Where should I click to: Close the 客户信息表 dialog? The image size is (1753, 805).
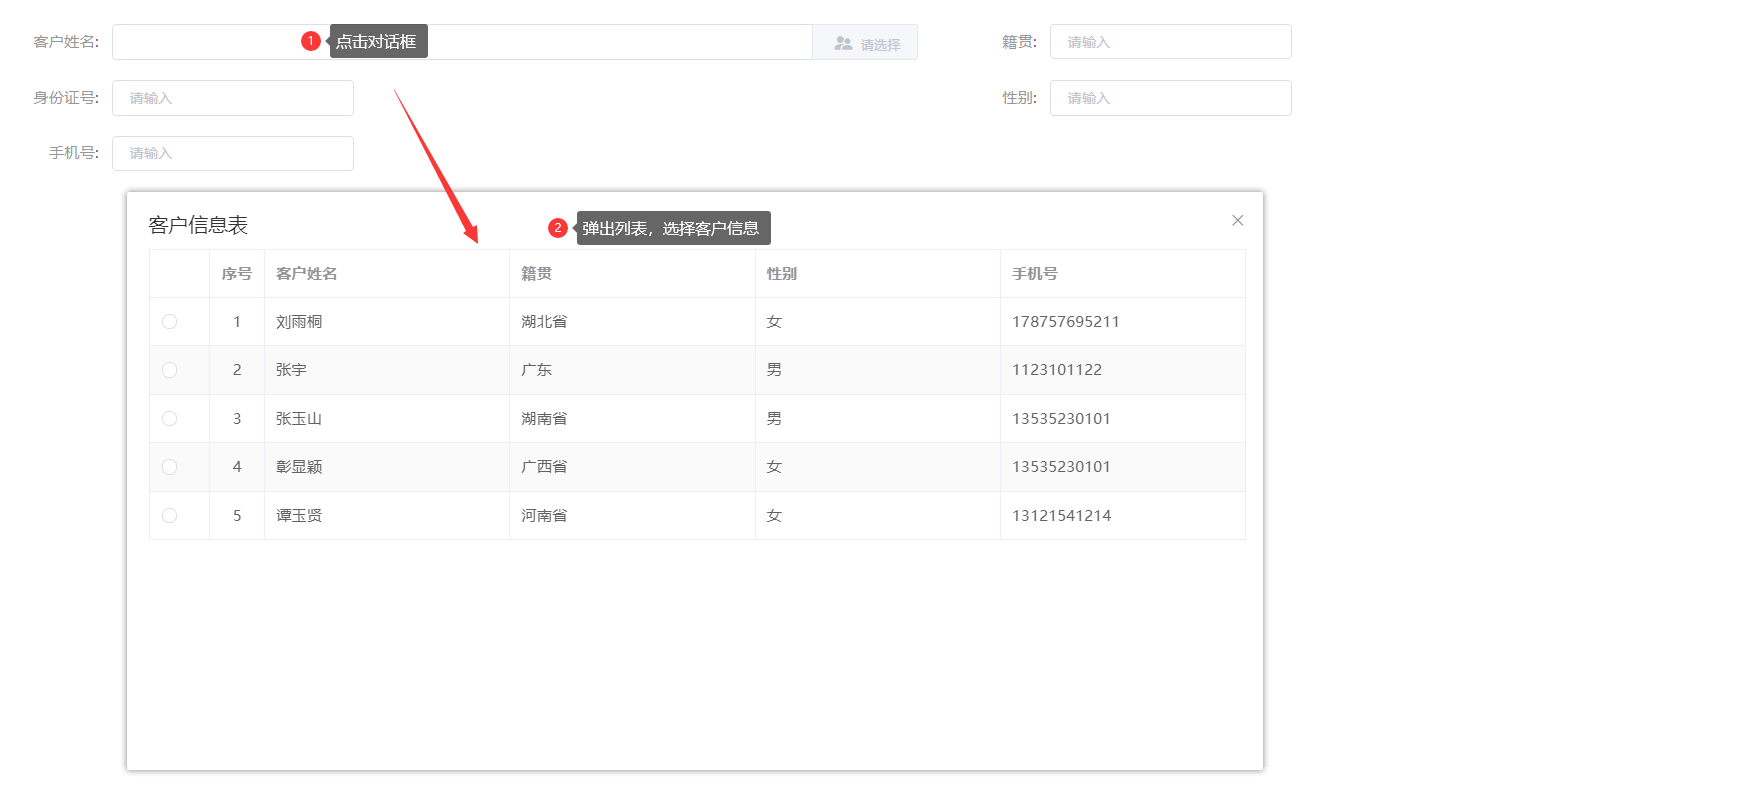1237,220
